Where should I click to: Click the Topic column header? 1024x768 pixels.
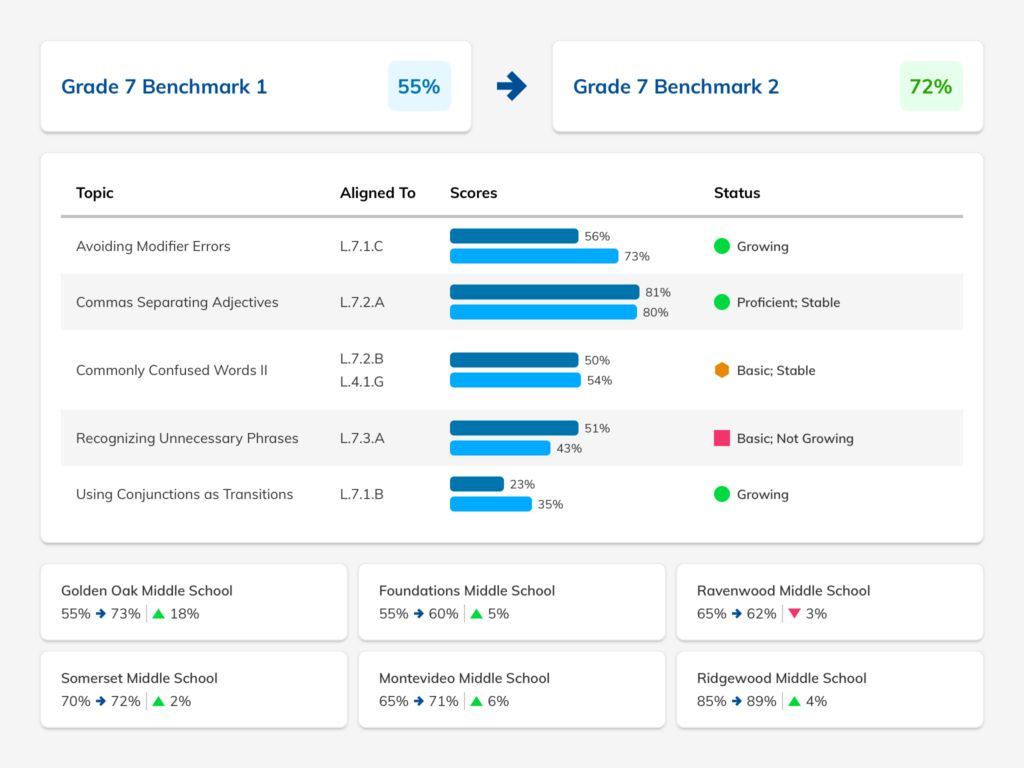pos(95,193)
